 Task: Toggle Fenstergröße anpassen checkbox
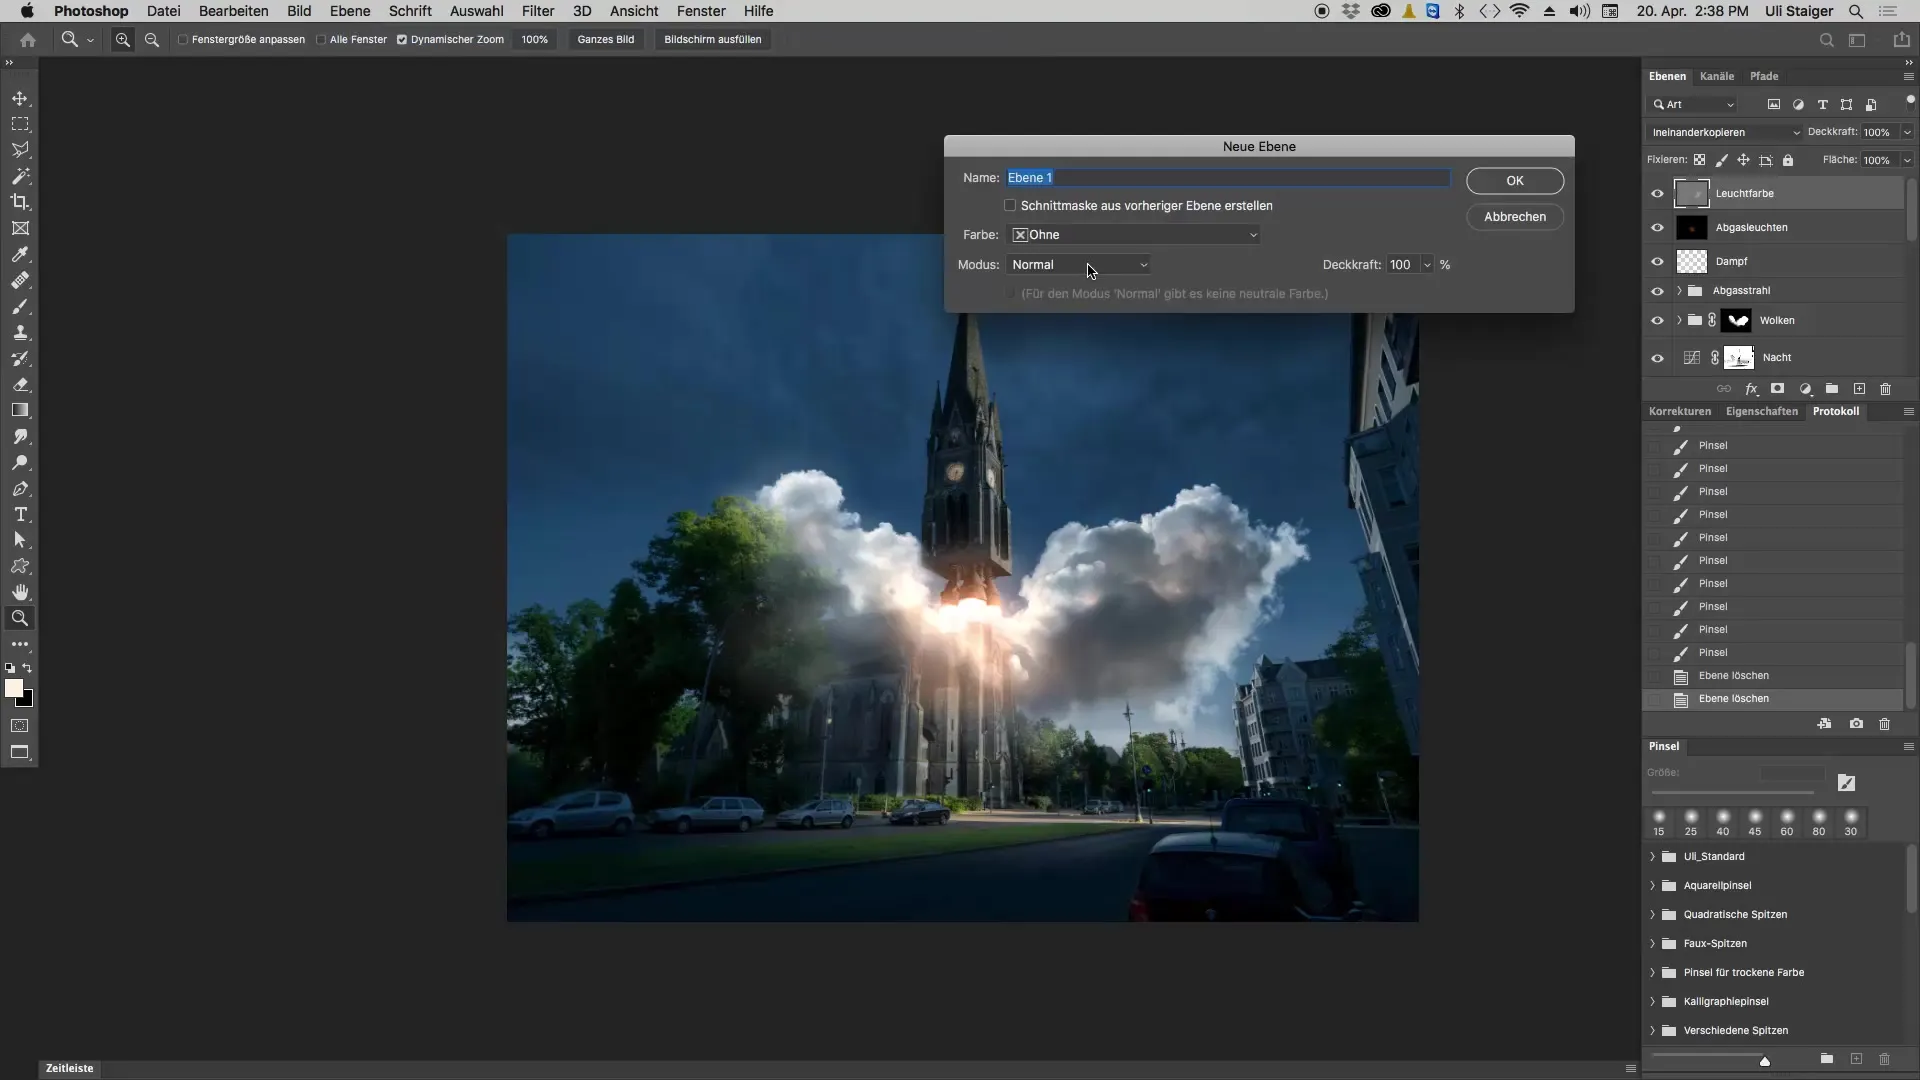point(183,40)
